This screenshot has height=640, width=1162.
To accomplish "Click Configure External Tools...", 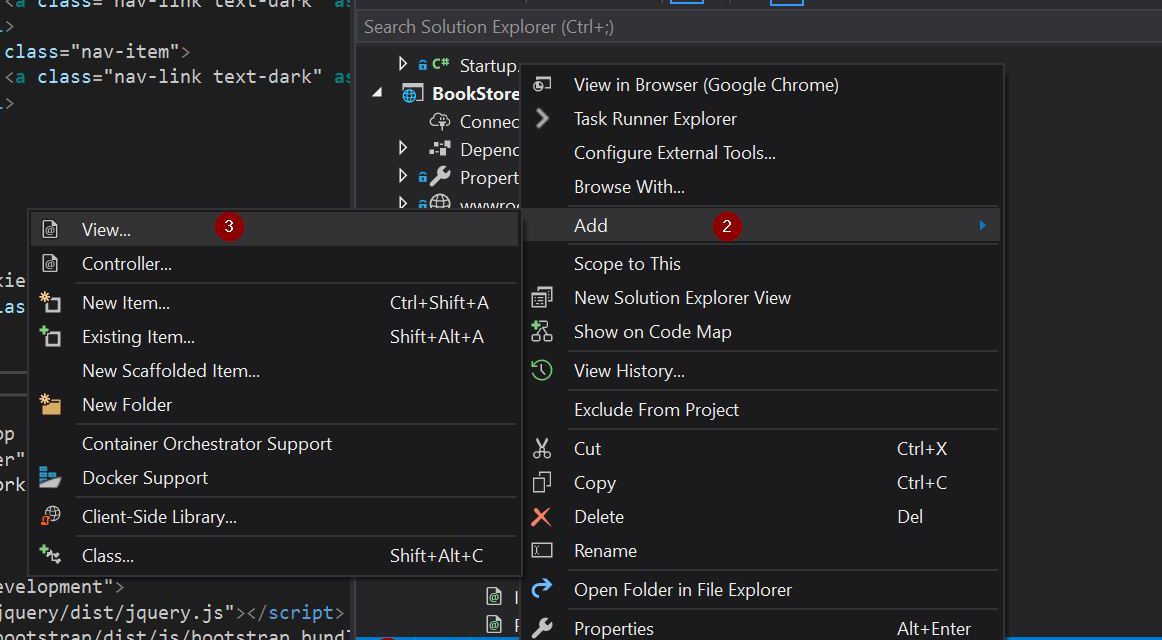I will click(x=674, y=153).
